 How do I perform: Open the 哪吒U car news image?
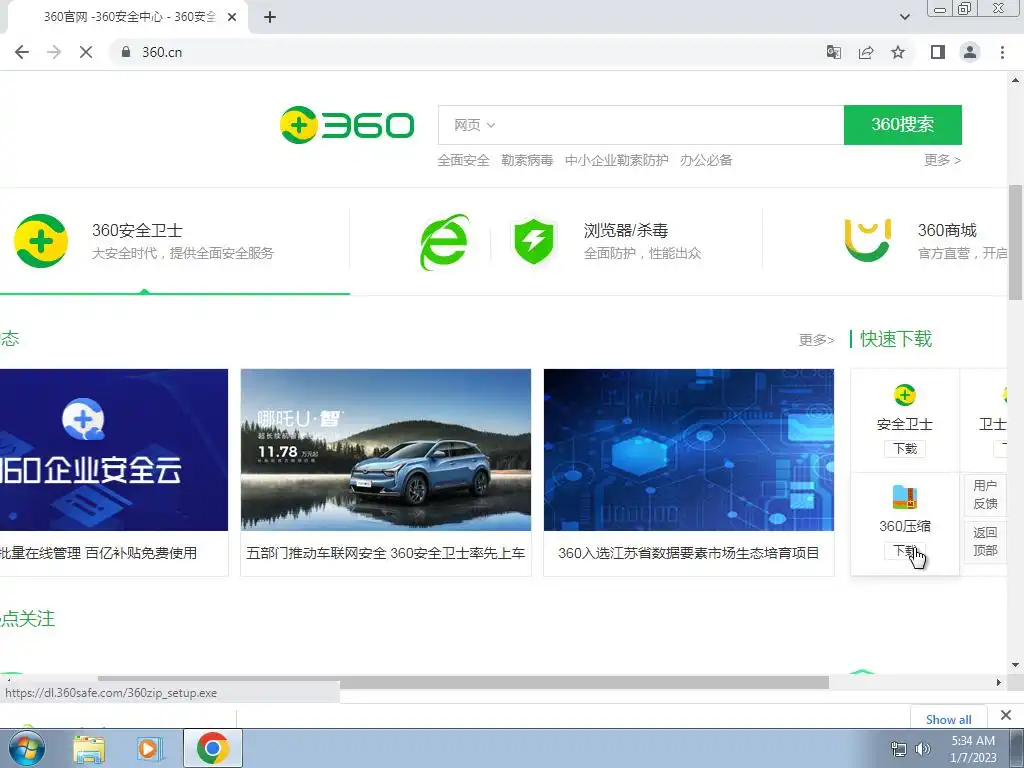[385, 450]
